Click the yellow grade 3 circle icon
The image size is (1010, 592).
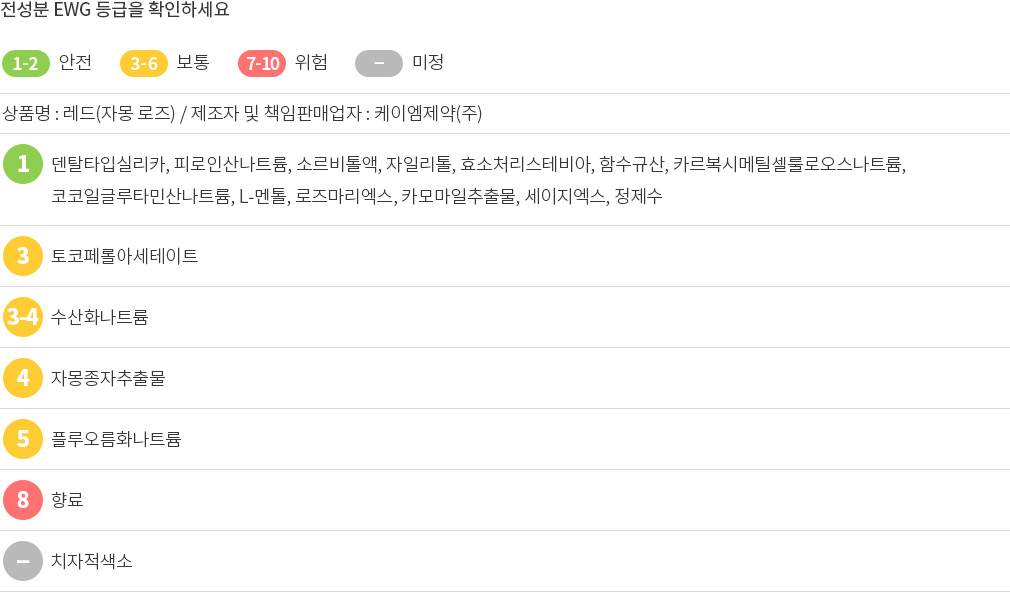pos(23,256)
